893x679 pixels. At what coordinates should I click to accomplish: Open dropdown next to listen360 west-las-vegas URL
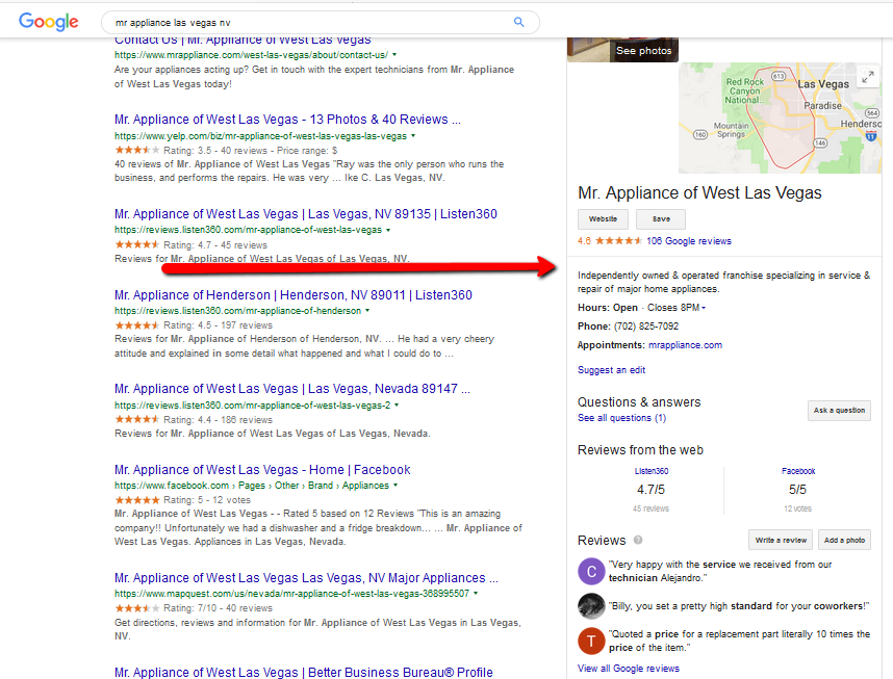pos(388,230)
